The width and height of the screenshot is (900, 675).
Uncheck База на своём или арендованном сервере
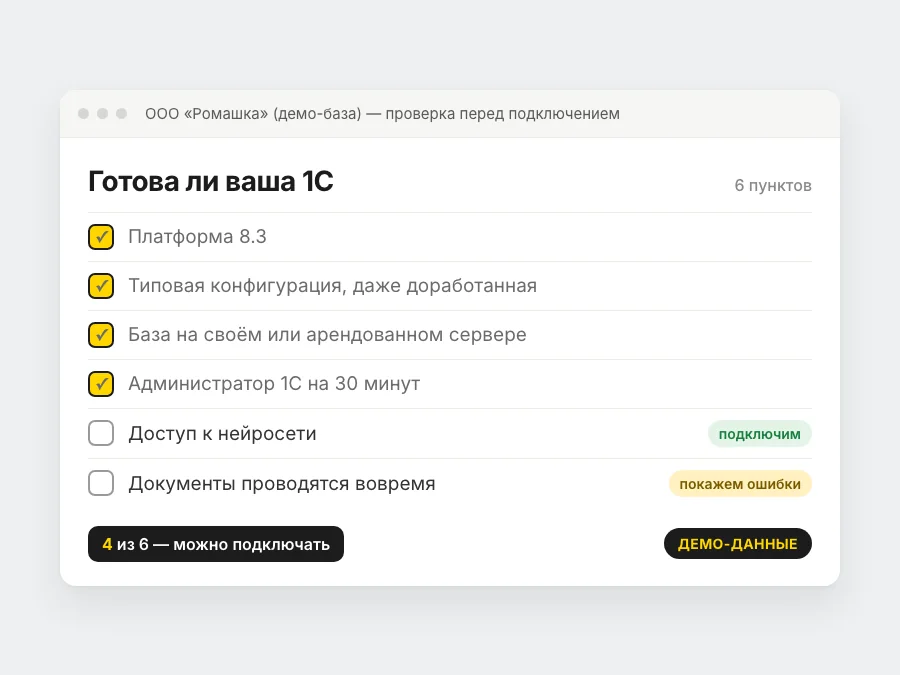[101, 335]
